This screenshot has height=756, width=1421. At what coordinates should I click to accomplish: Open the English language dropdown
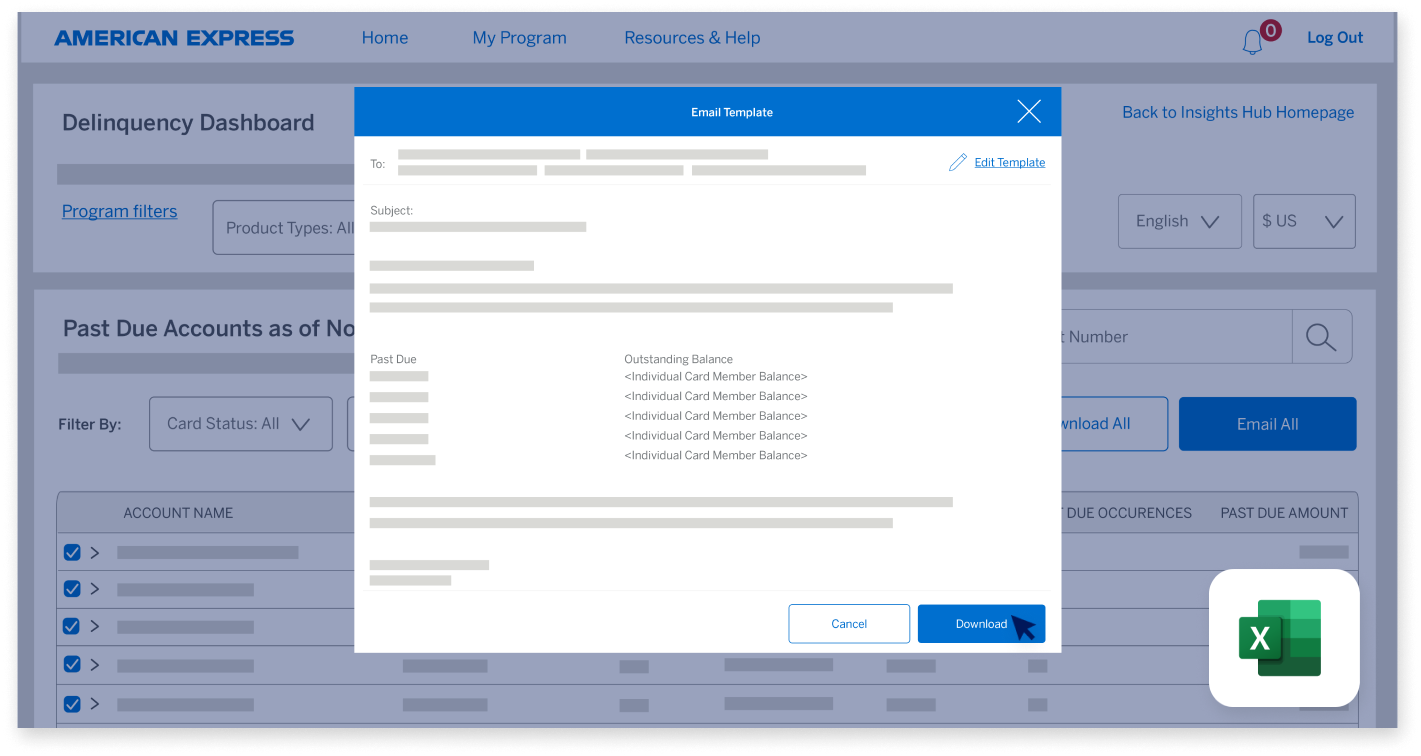1178,221
